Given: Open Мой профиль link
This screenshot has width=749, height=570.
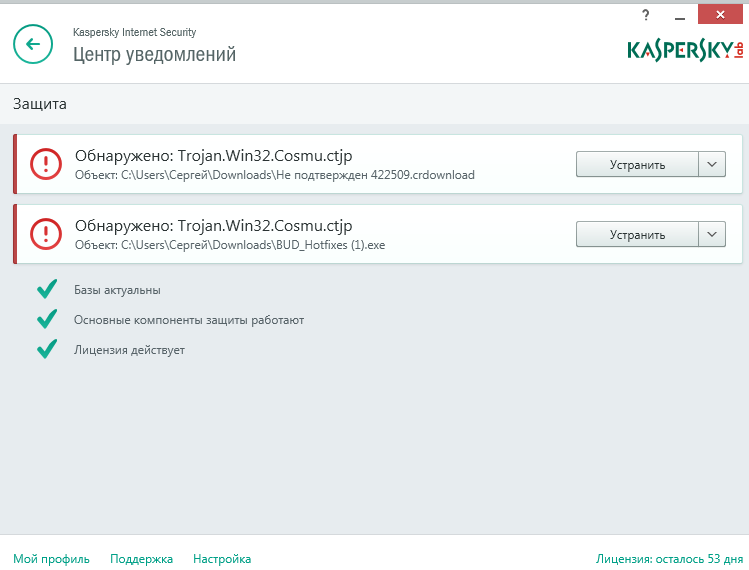Looking at the screenshot, I should click(51, 559).
